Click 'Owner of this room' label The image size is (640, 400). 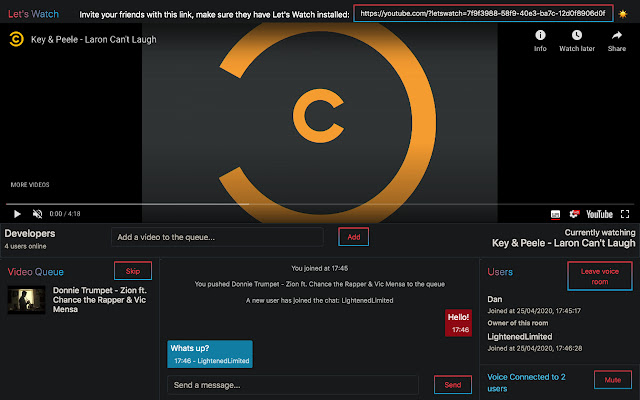pyautogui.click(x=518, y=323)
